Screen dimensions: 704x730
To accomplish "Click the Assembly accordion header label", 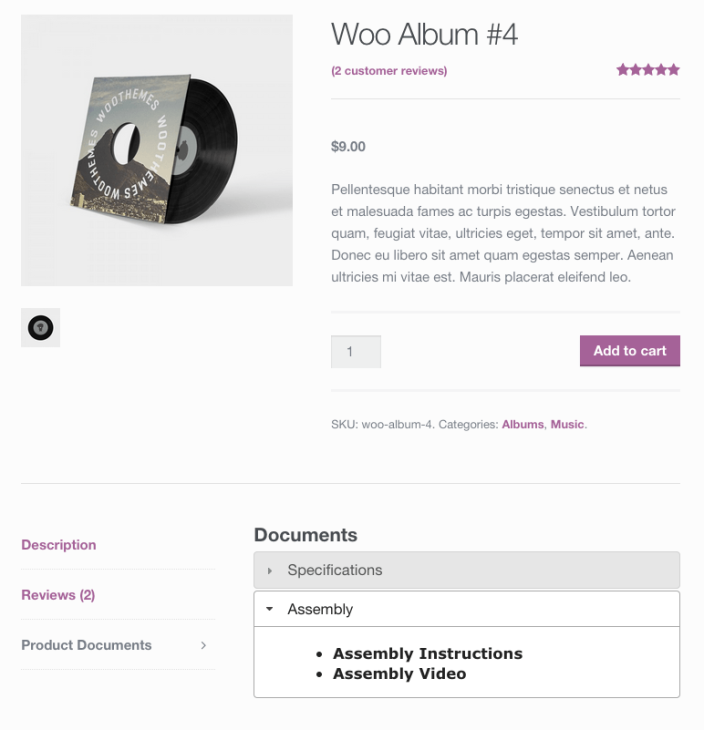I will 320,609.
